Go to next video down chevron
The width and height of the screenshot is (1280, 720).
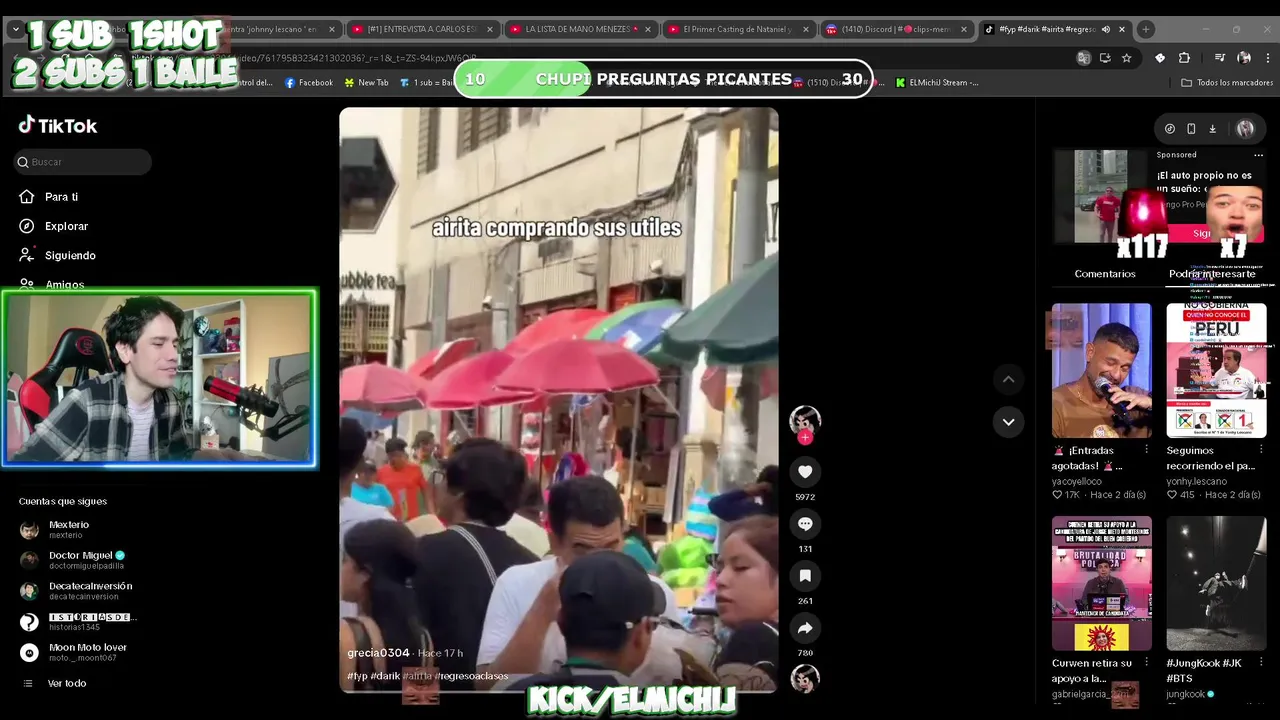click(1008, 422)
